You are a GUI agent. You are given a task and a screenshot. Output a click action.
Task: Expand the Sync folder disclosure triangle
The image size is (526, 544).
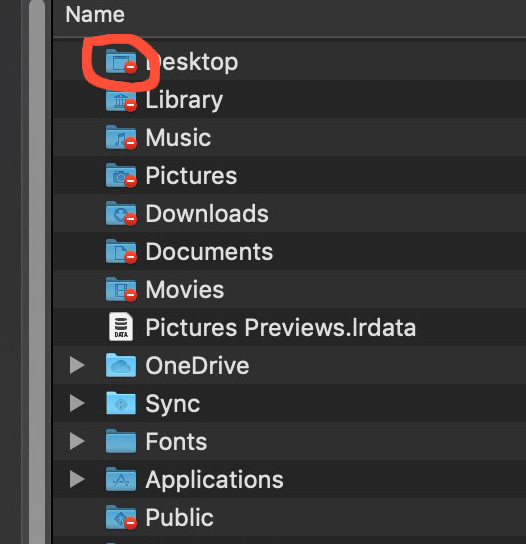[77, 403]
